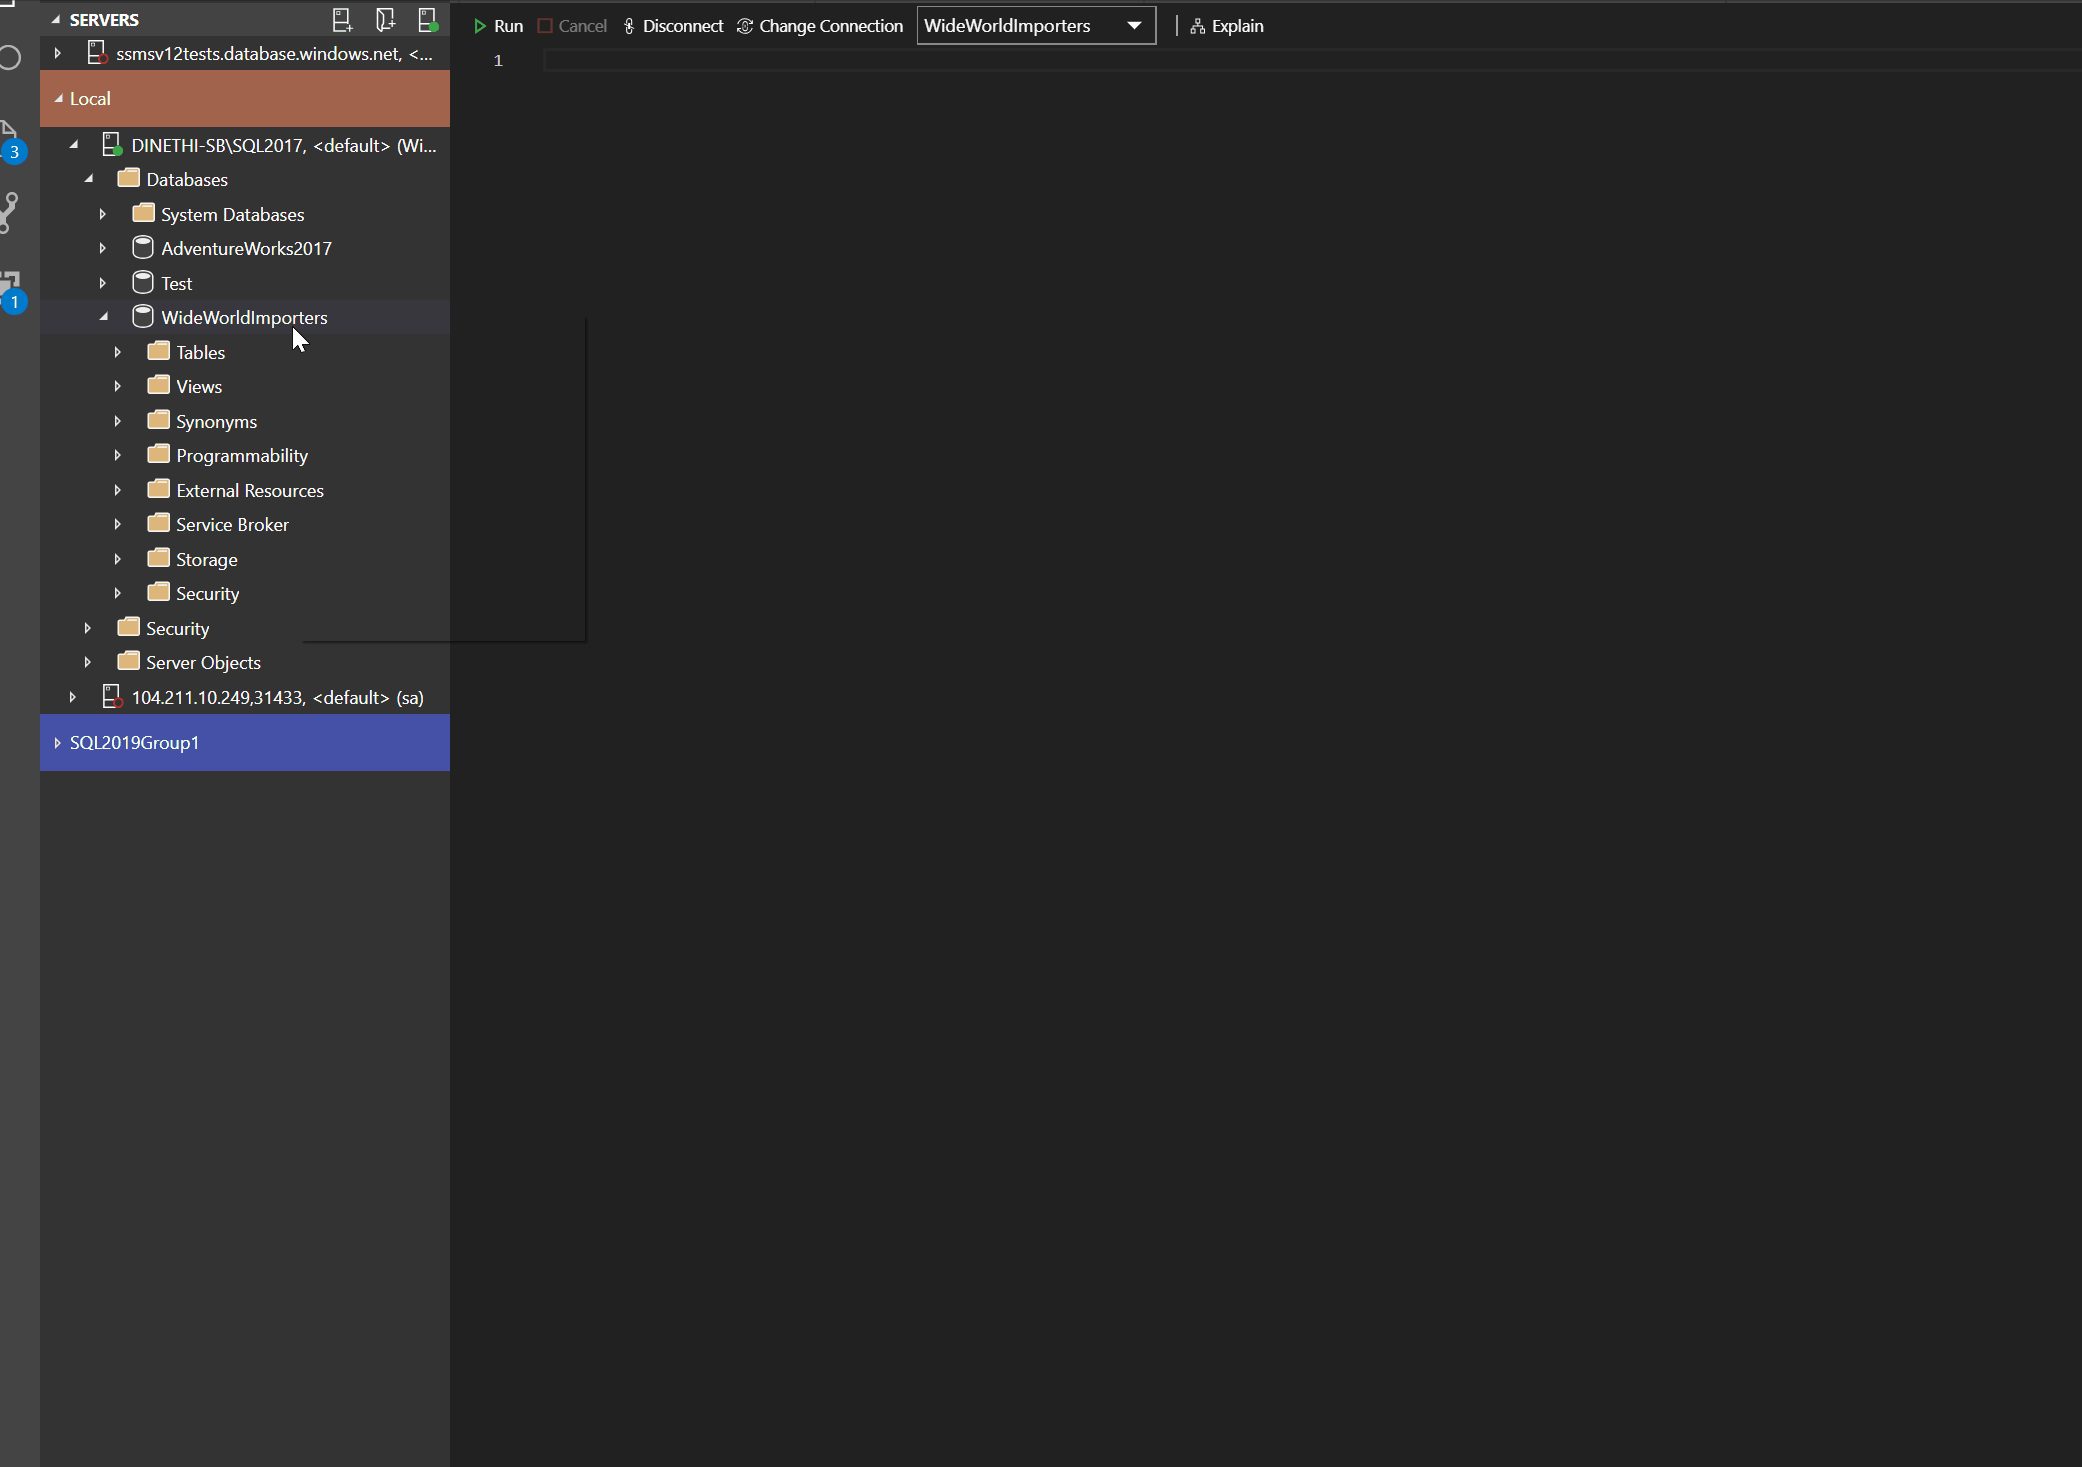Expand the SQL2019Group1 server group

57,742
